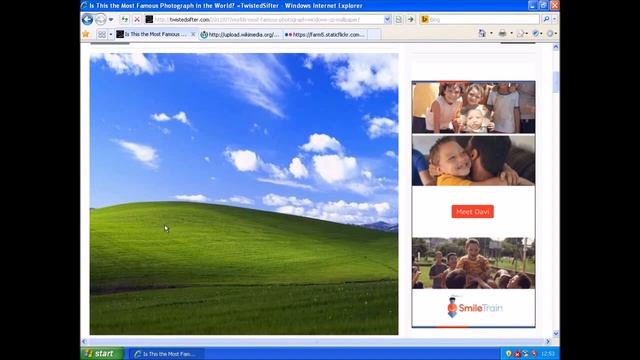Close the 'Is This the Most Famous' tab
Screen dimensions: 640x360
pyautogui.click(x=193, y=35)
